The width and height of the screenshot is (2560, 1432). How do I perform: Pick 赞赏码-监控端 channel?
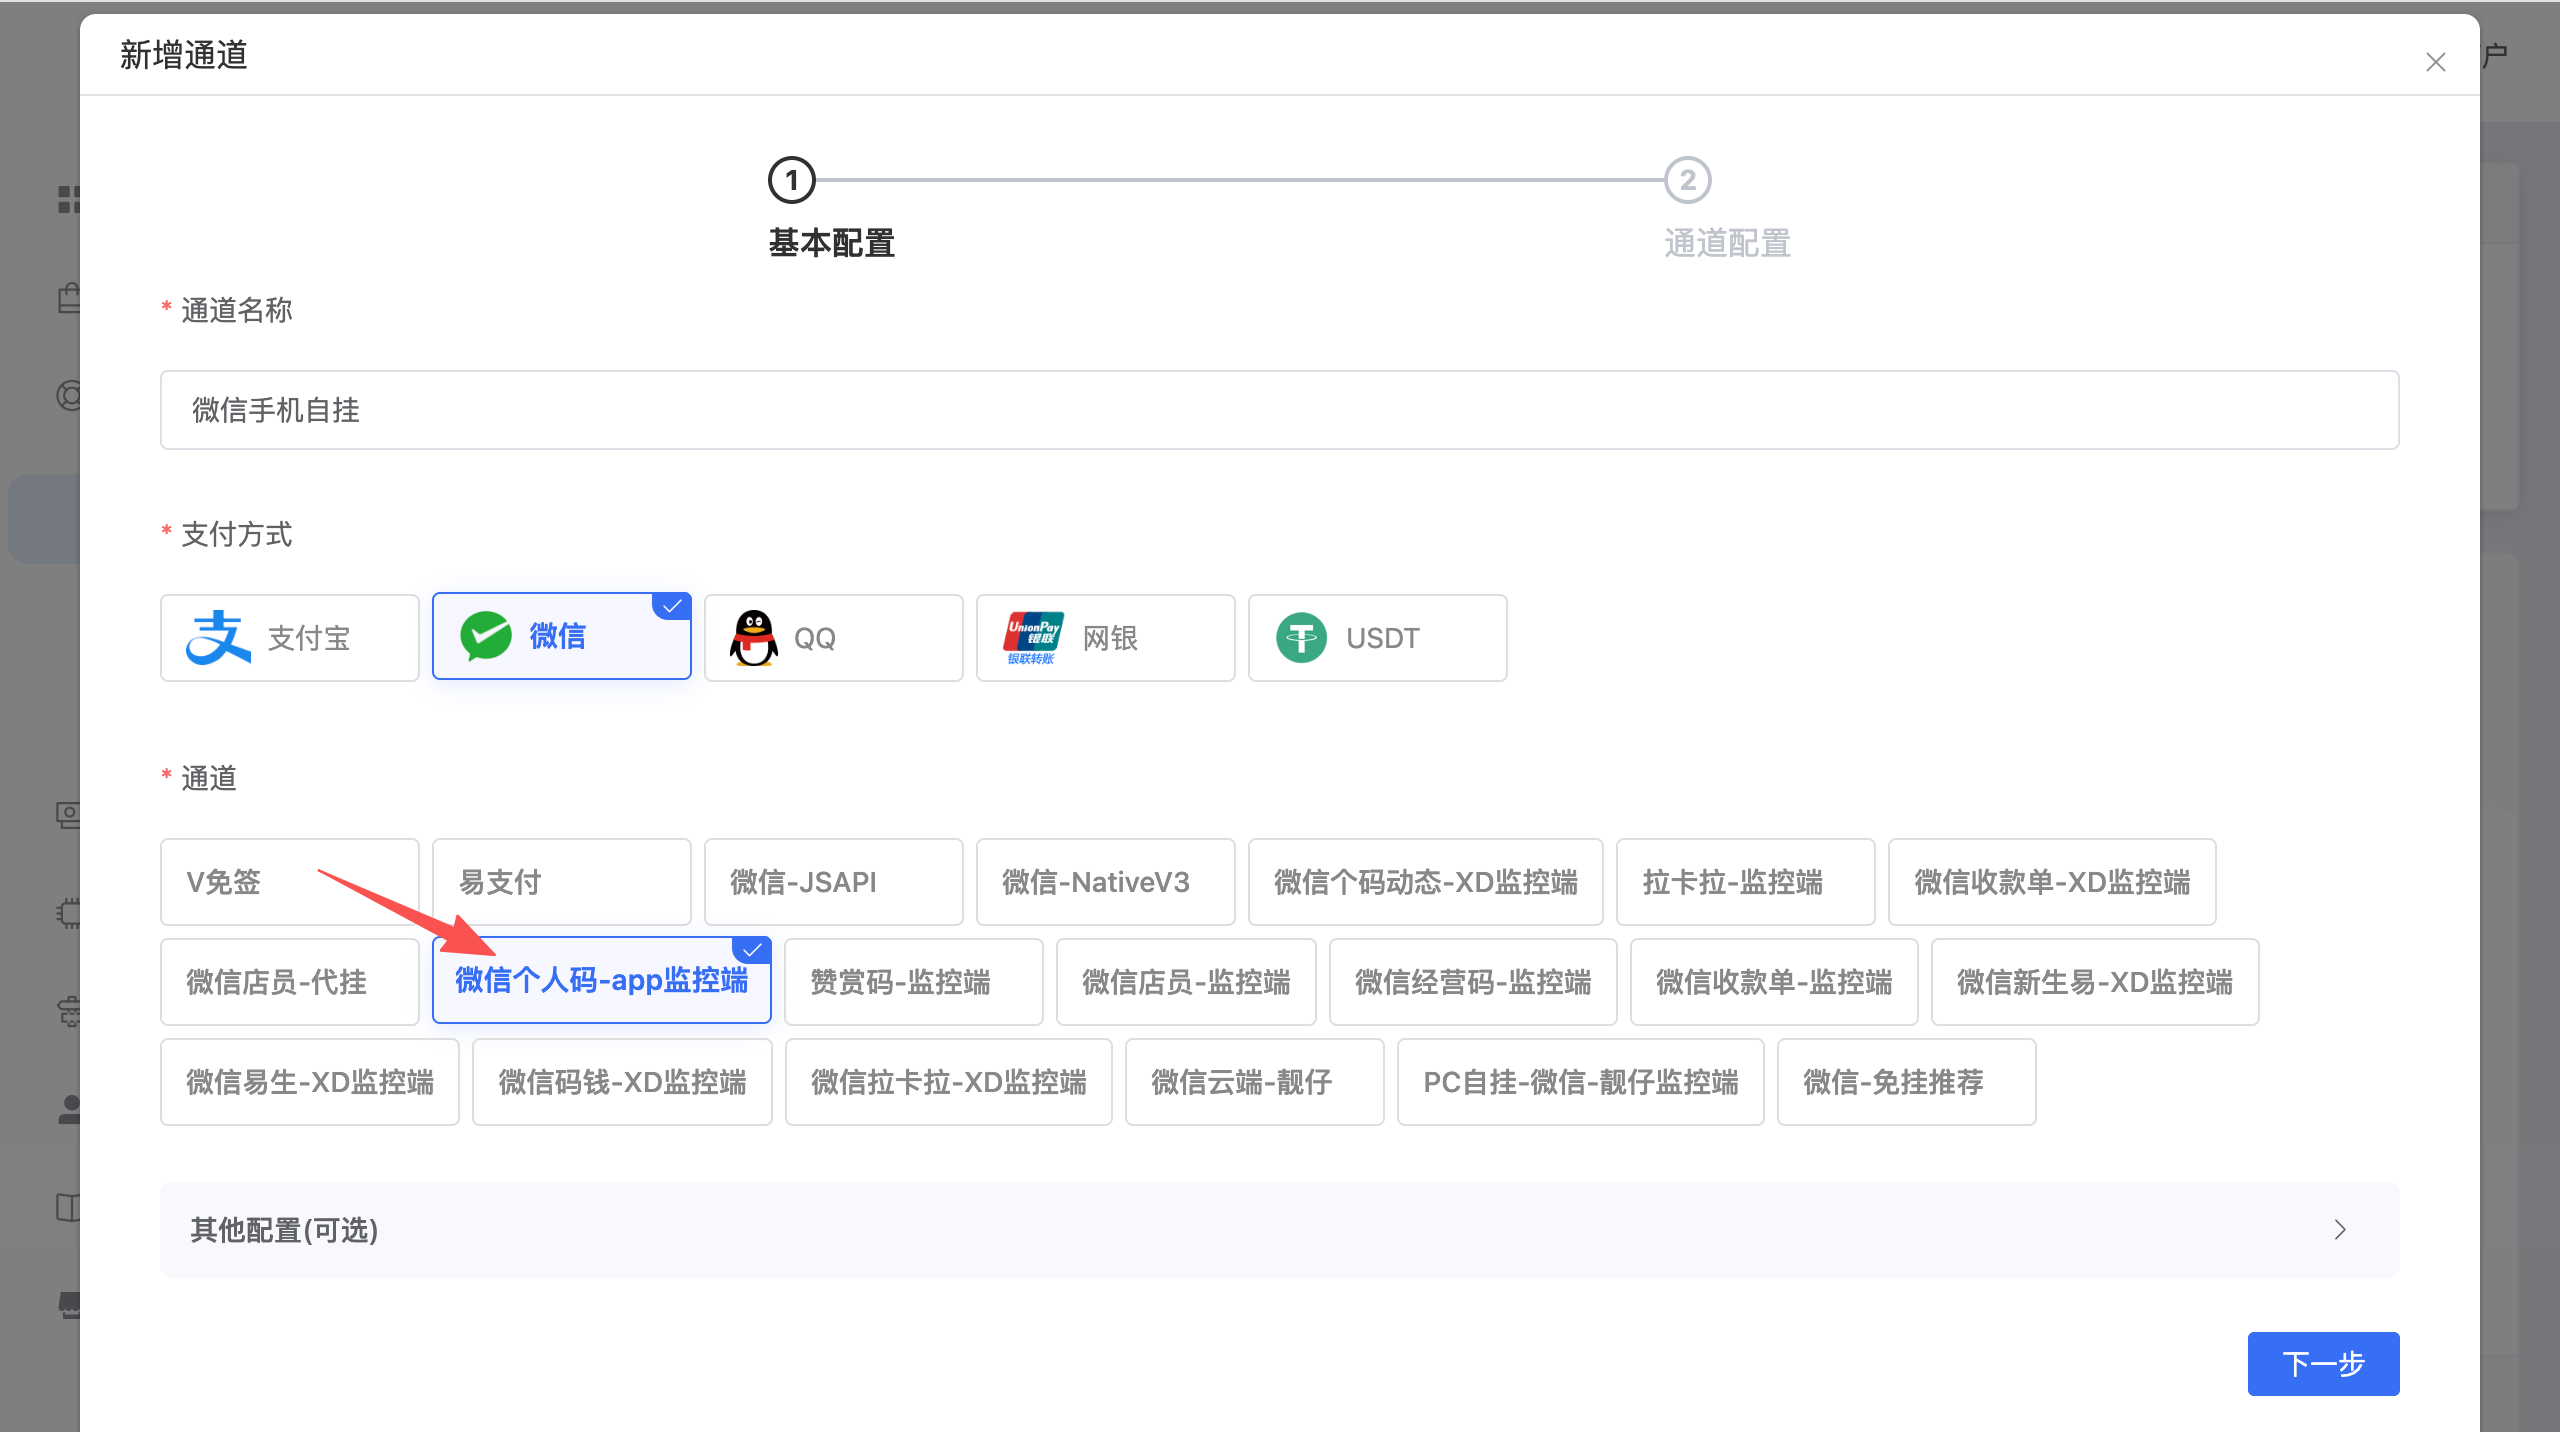[914, 982]
